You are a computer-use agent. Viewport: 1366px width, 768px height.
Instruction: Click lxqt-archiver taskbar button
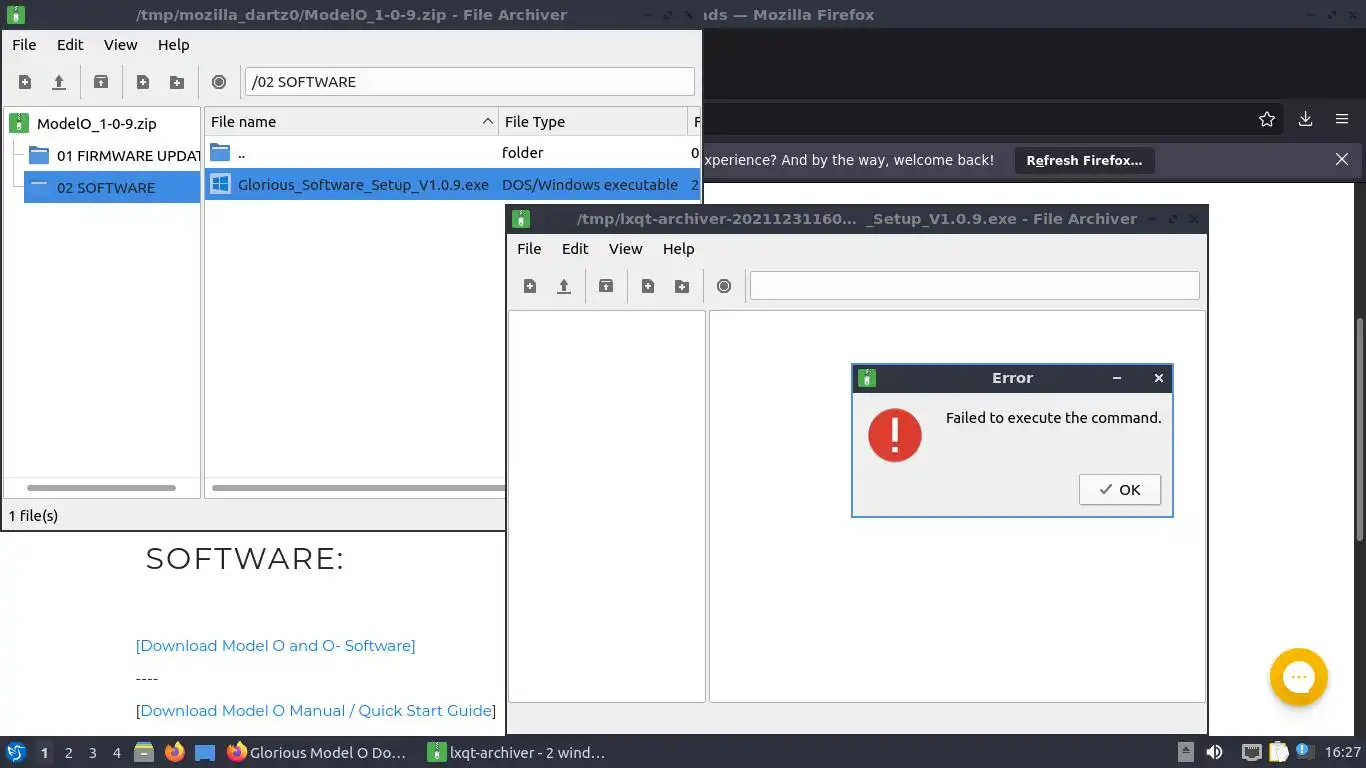517,752
